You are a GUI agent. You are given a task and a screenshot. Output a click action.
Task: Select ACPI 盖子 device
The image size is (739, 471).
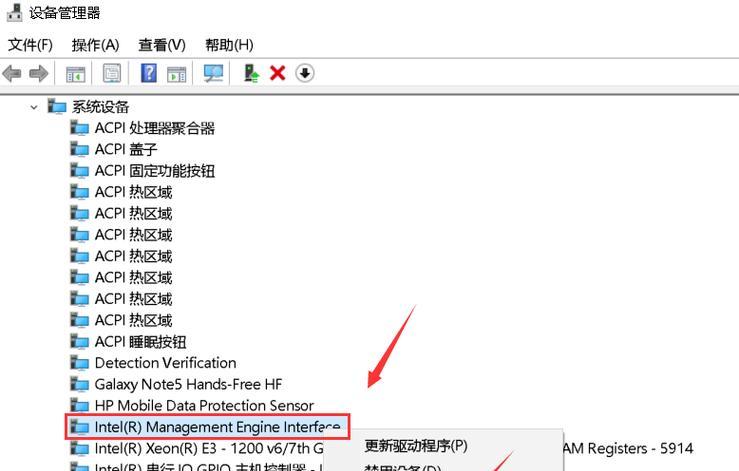click(x=126, y=149)
